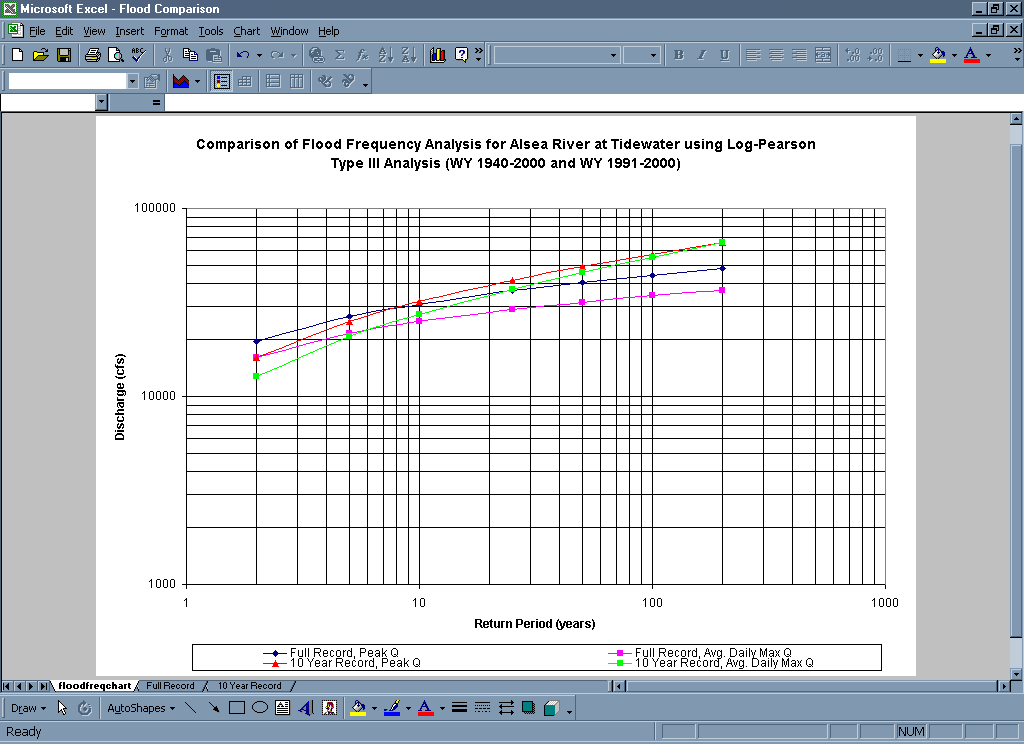Click the Spelling check icon
The width and height of the screenshot is (1024, 744).
pyautogui.click(x=139, y=55)
